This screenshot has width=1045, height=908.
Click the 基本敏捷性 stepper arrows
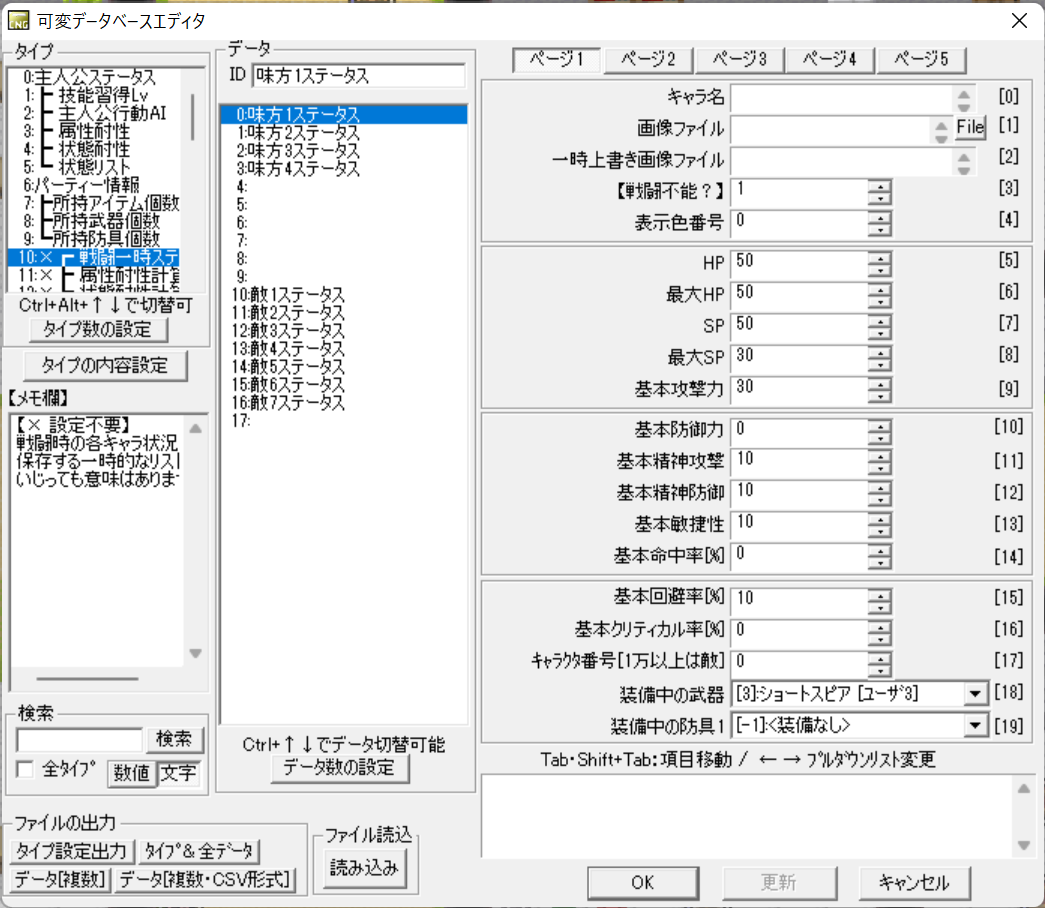pos(880,525)
